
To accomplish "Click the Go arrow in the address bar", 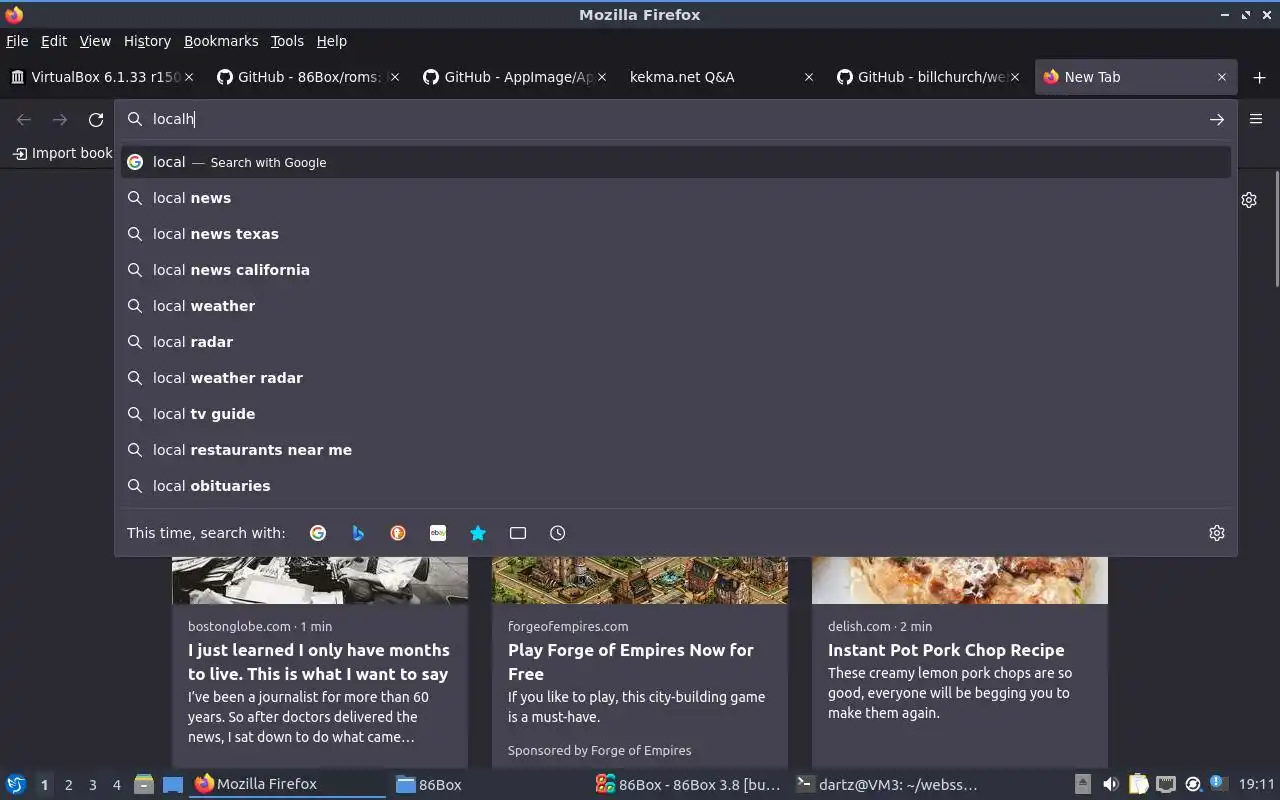I will point(1217,119).
